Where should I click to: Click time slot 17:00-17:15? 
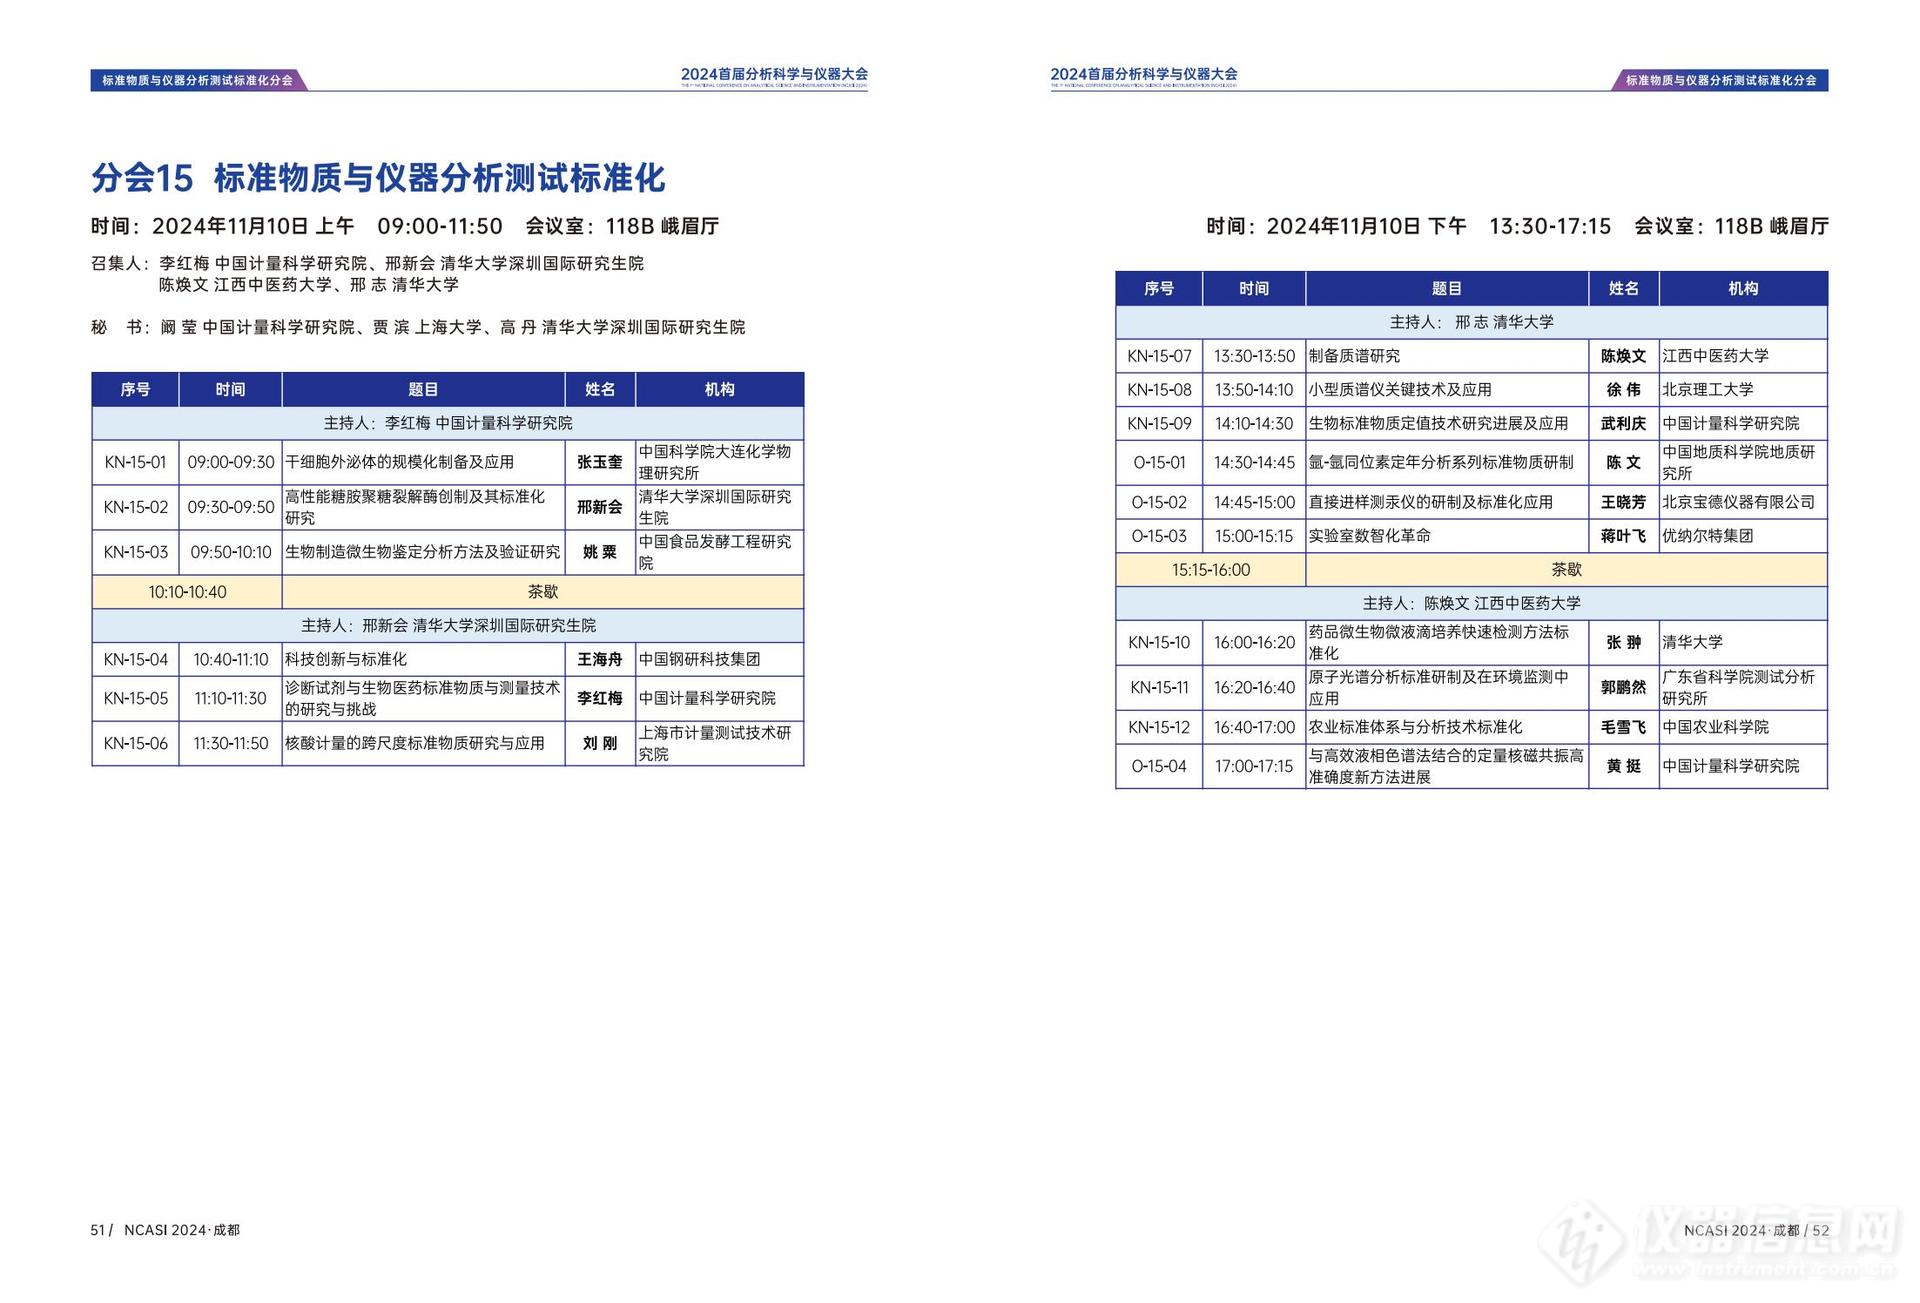click(1254, 766)
